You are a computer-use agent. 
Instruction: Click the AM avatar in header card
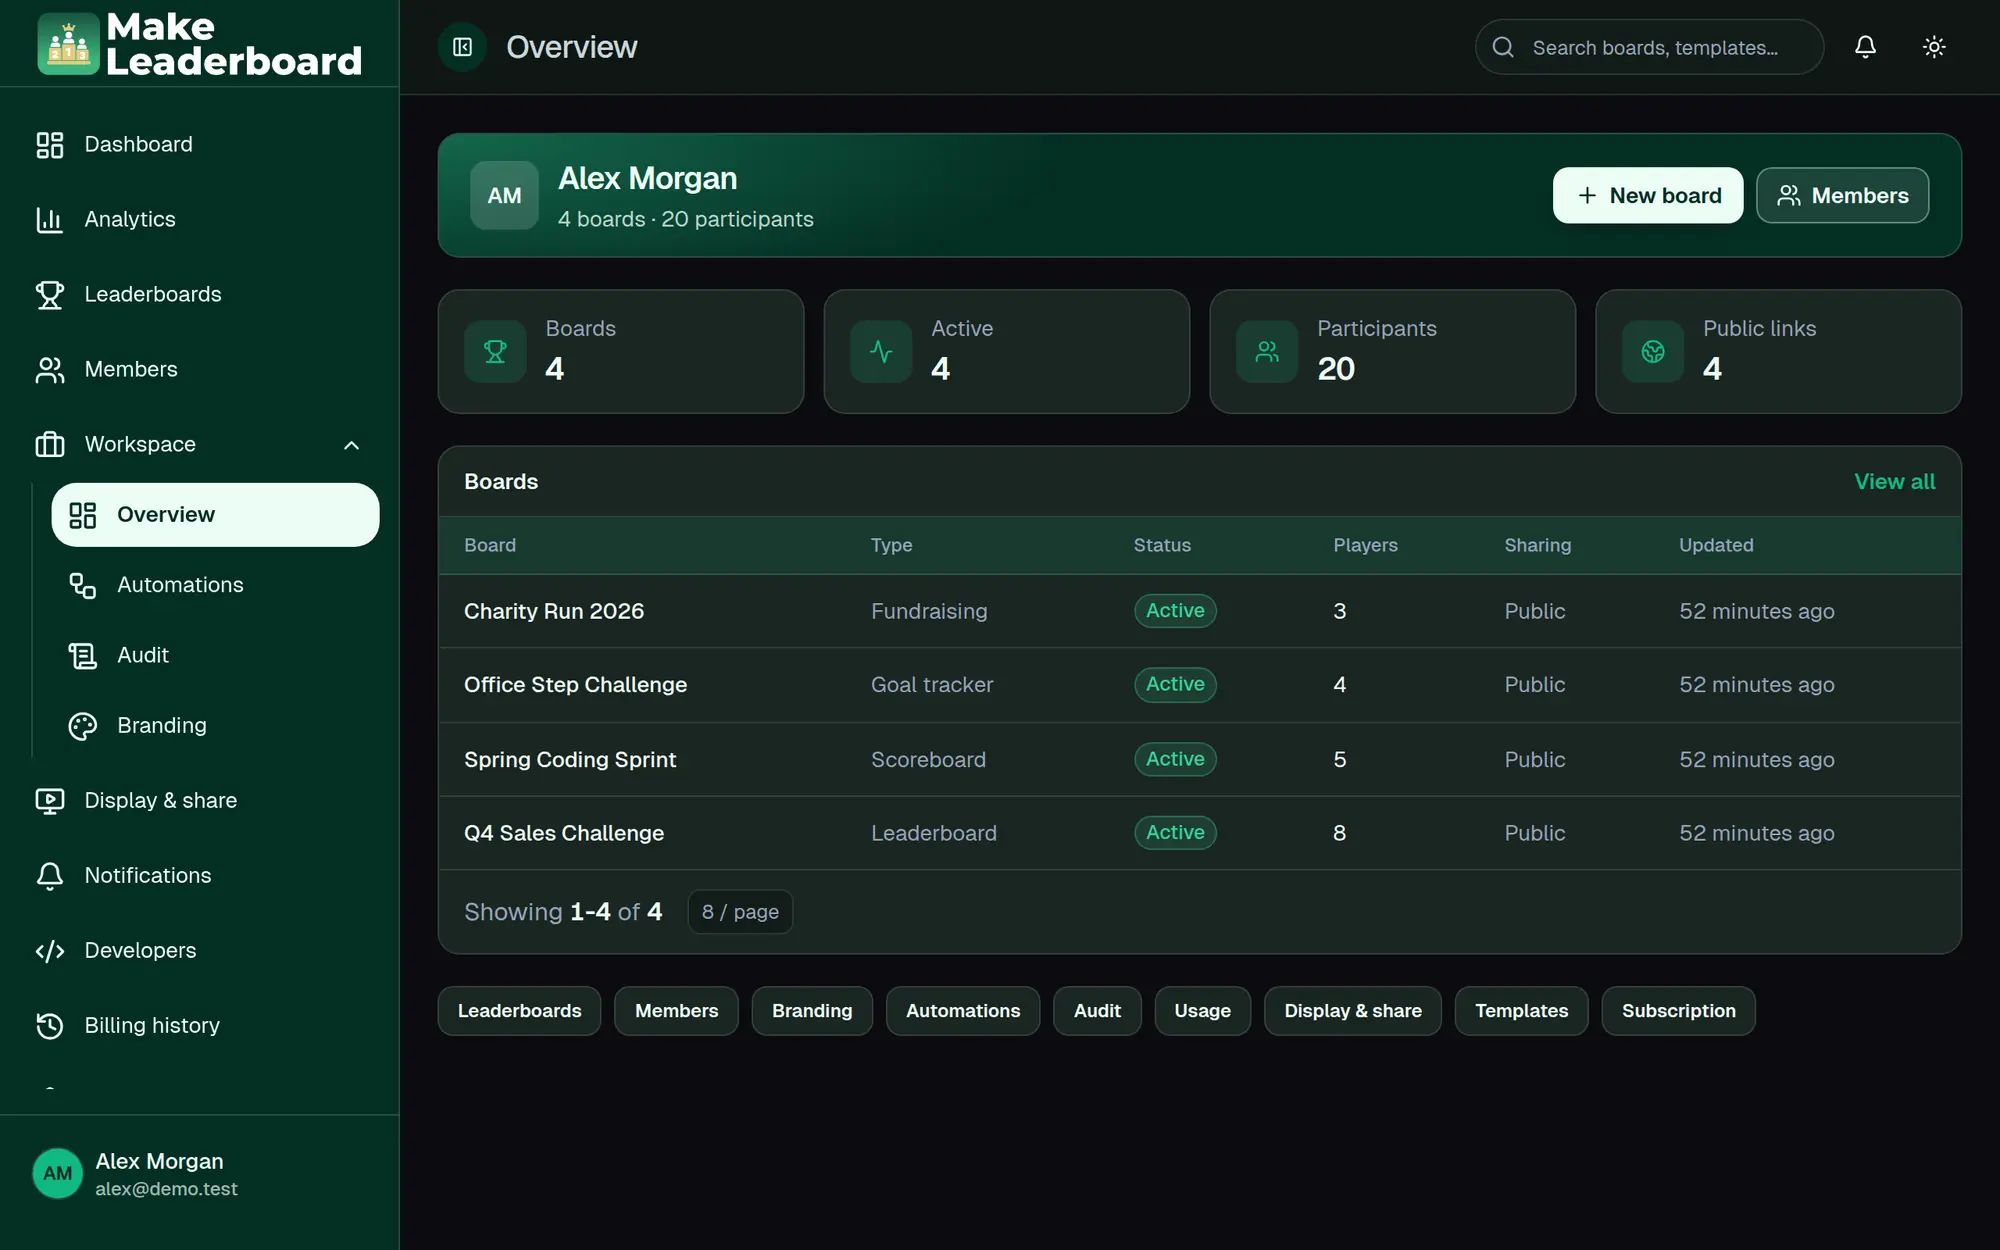[x=504, y=195]
